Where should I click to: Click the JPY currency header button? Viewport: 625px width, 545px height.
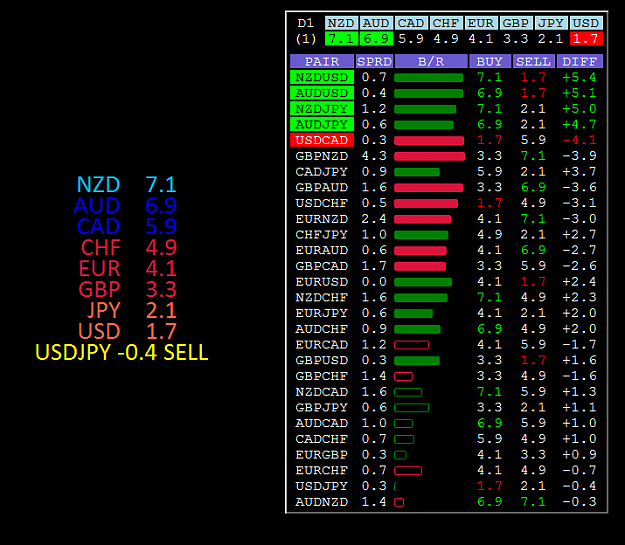tap(551, 23)
